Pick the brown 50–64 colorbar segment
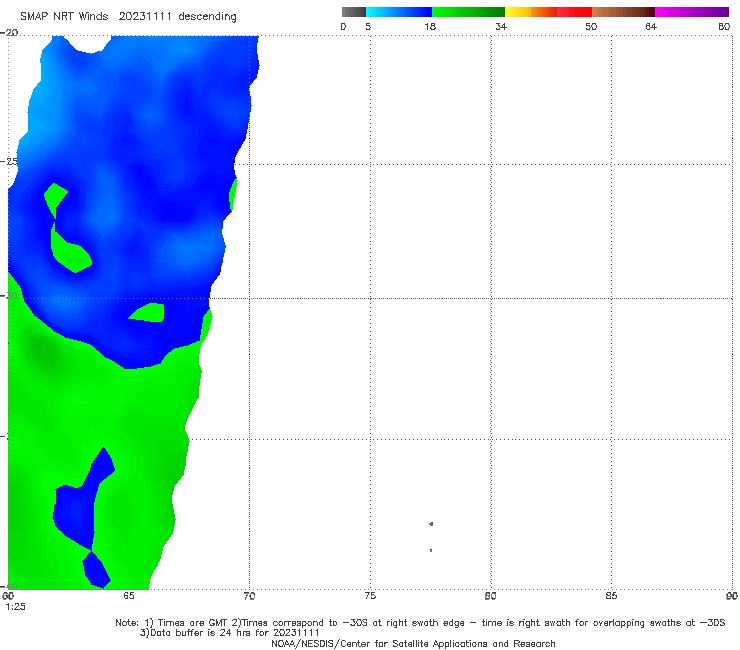The height and width of the screenshot is (650, 740). (623, 12)
